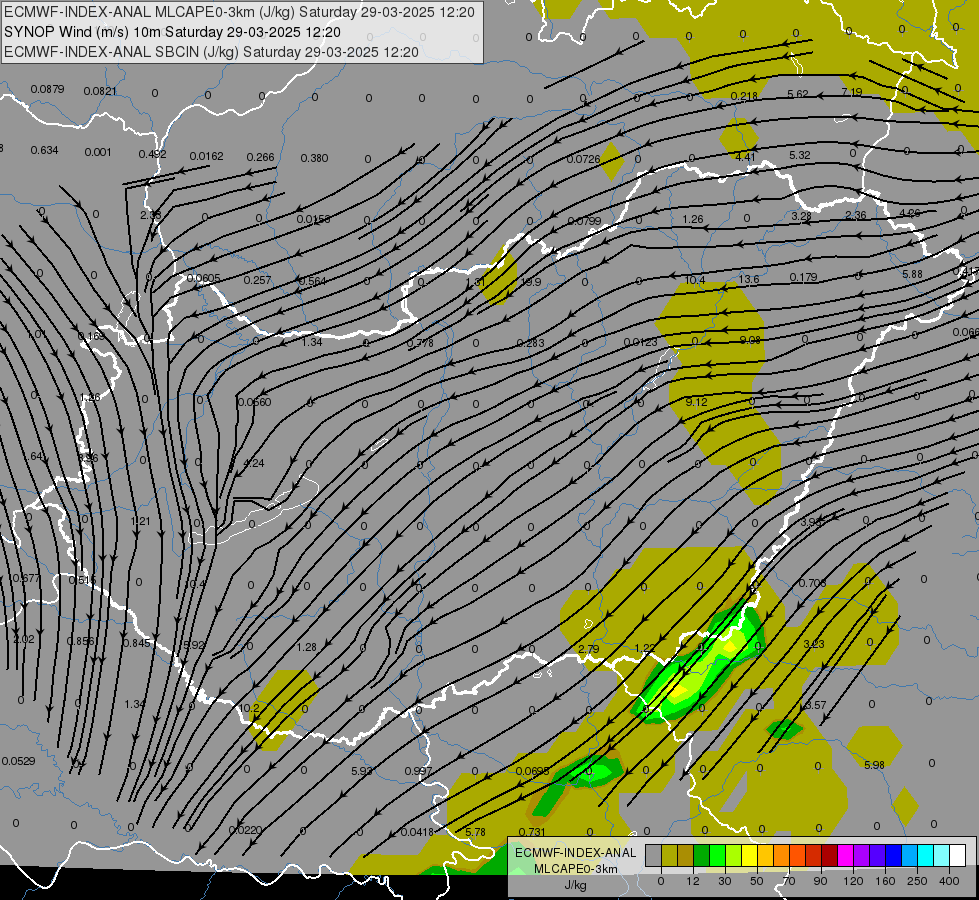
Task: Click the map value '3.23'
Action: [814, 644]
